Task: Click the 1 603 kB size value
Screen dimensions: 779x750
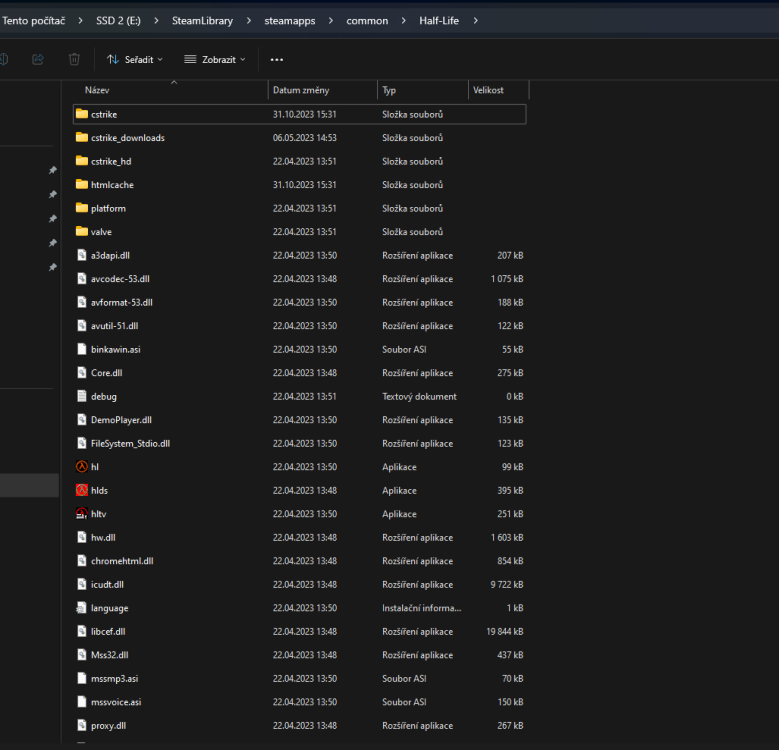Action: tap(507, 537)
